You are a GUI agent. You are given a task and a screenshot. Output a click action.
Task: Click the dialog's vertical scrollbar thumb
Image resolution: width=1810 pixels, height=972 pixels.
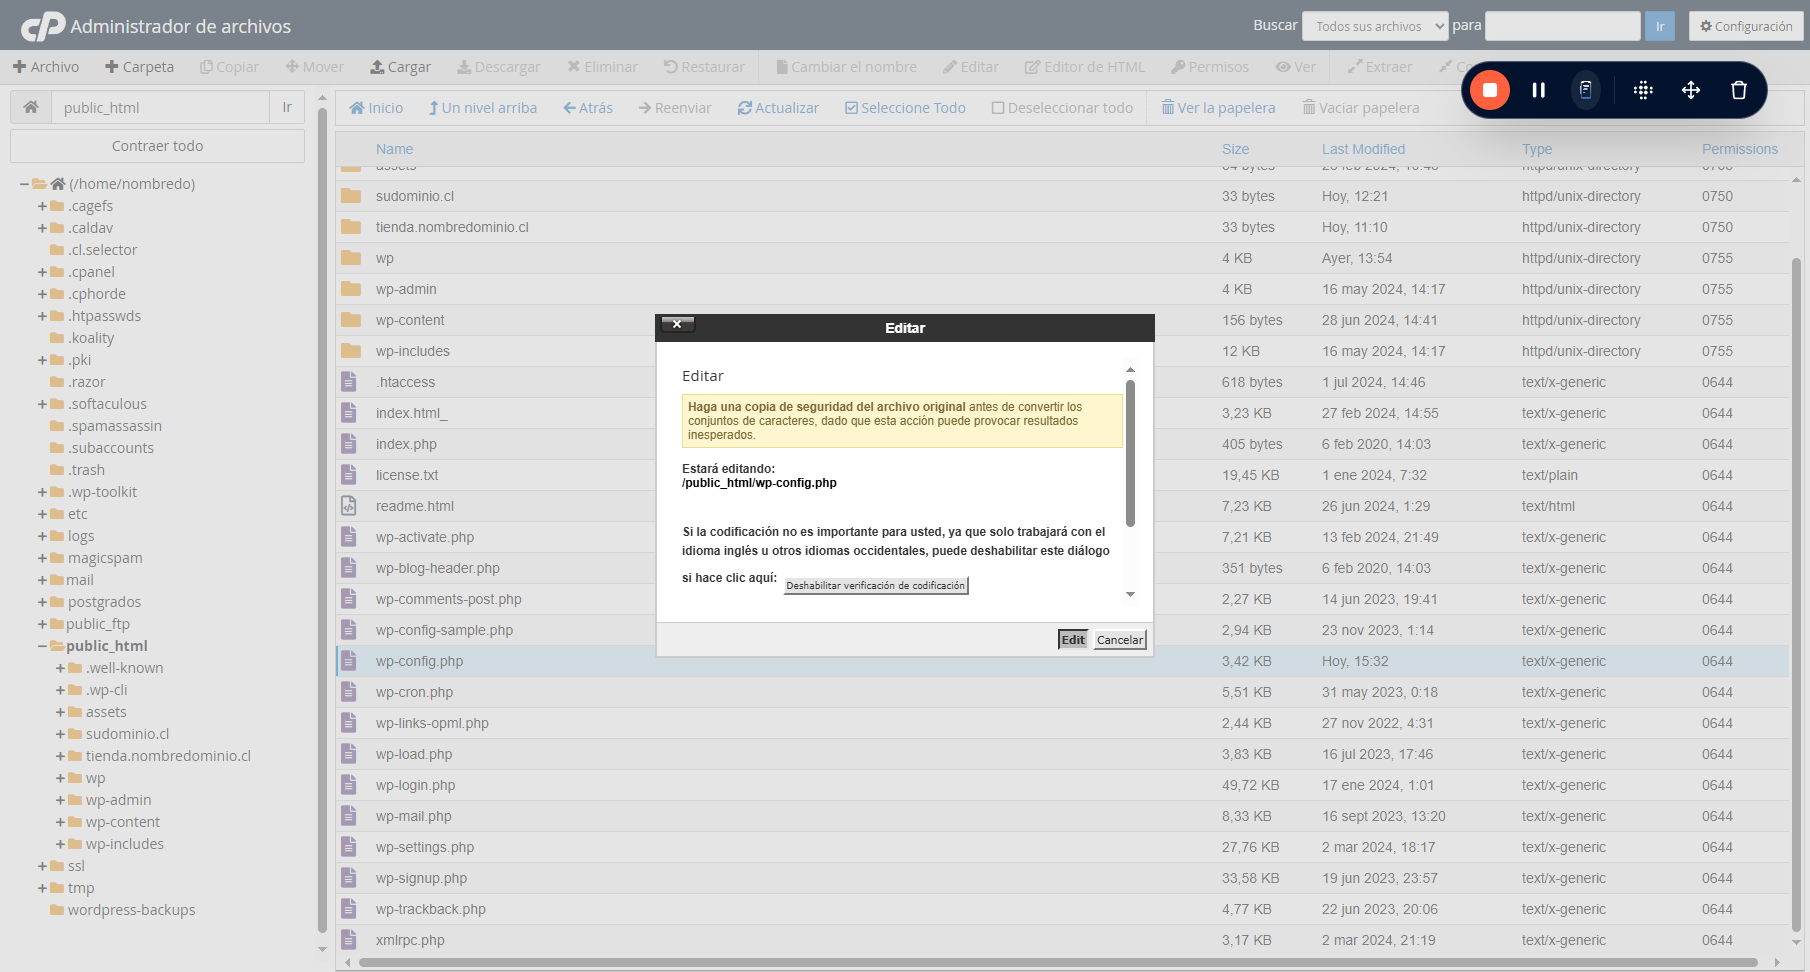(1130, 452)
